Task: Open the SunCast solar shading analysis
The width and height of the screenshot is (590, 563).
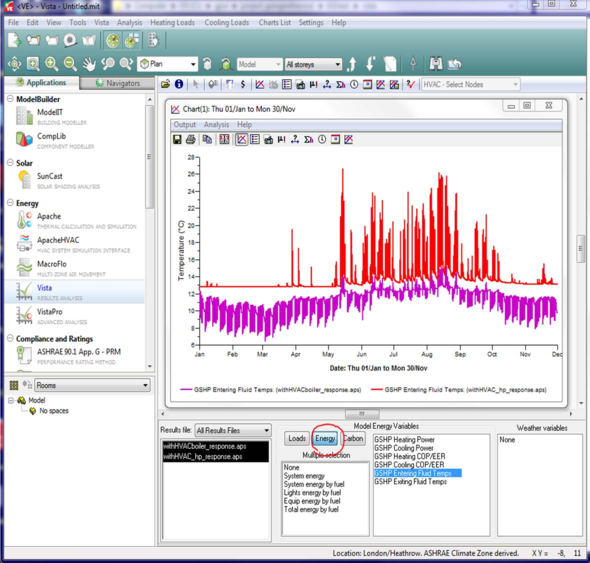Action: point(58,180)
